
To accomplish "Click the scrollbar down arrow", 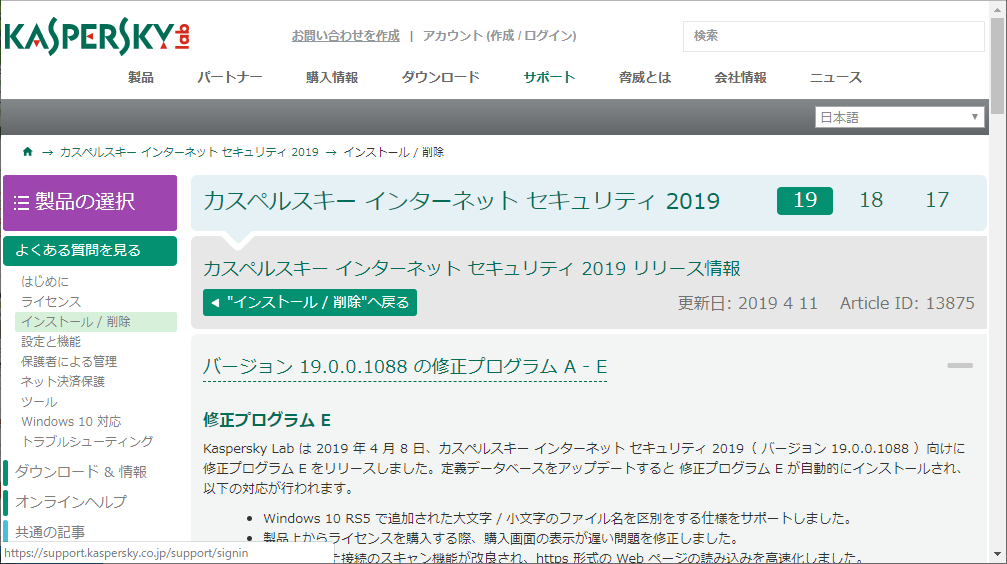I will click(x=997, y=554).
